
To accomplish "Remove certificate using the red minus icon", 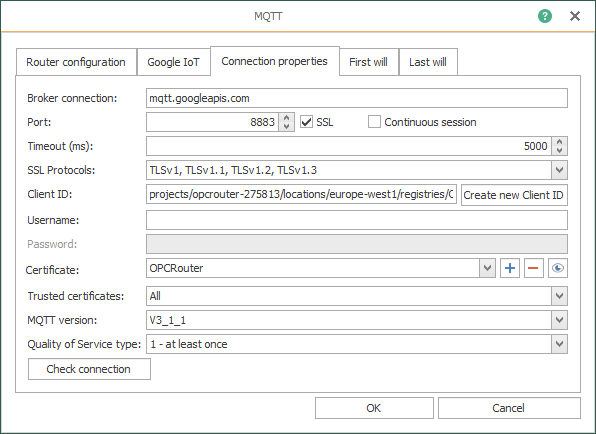I will [x=534, y=268].
